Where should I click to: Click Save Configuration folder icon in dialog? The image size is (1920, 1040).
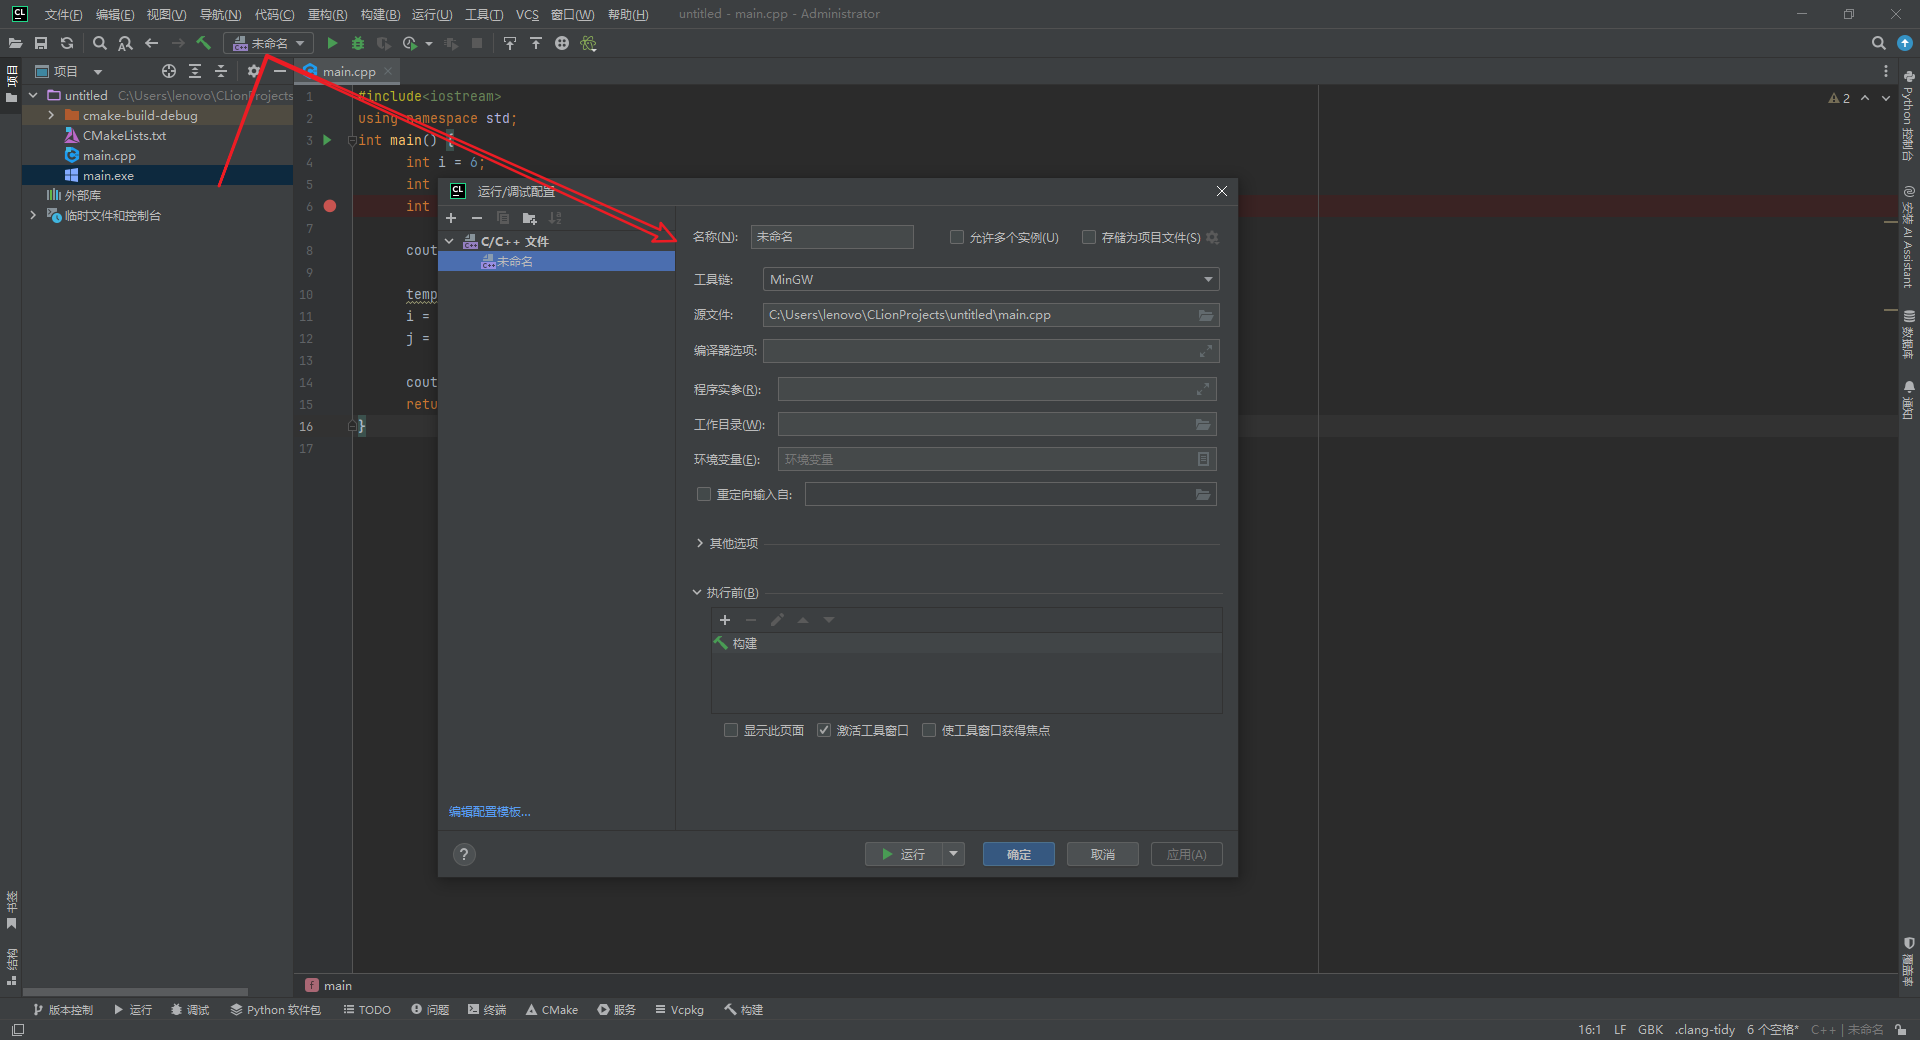529,218
